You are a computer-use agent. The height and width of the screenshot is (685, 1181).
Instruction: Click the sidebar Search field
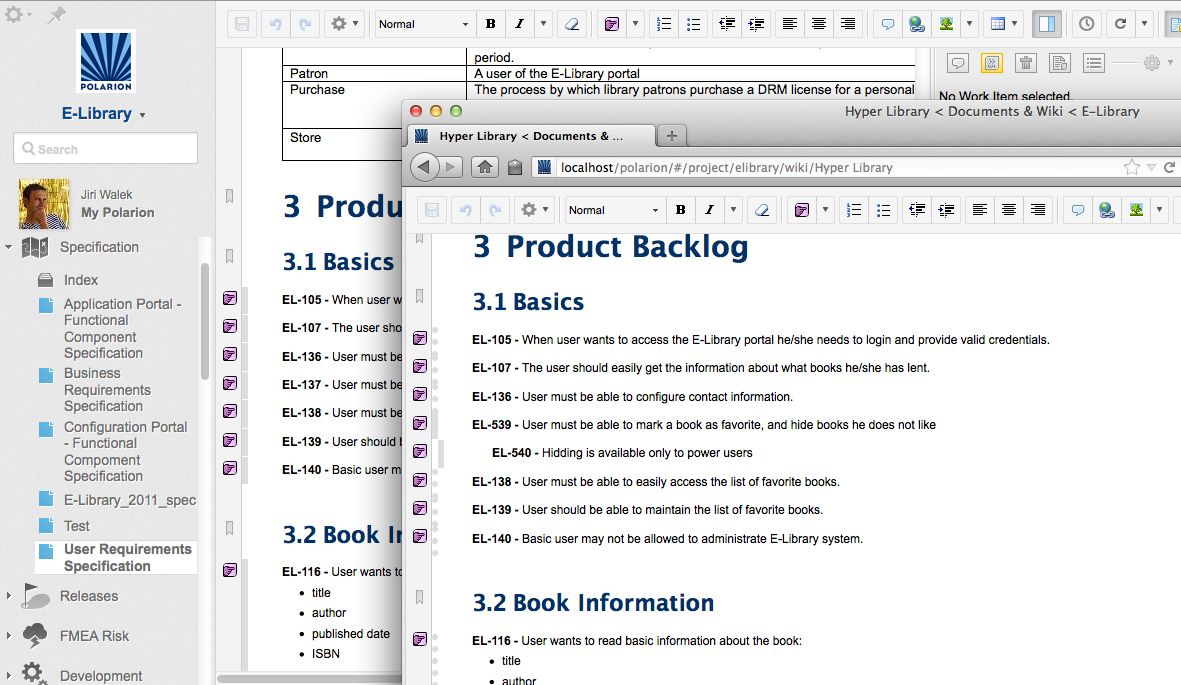click(105, 148)
